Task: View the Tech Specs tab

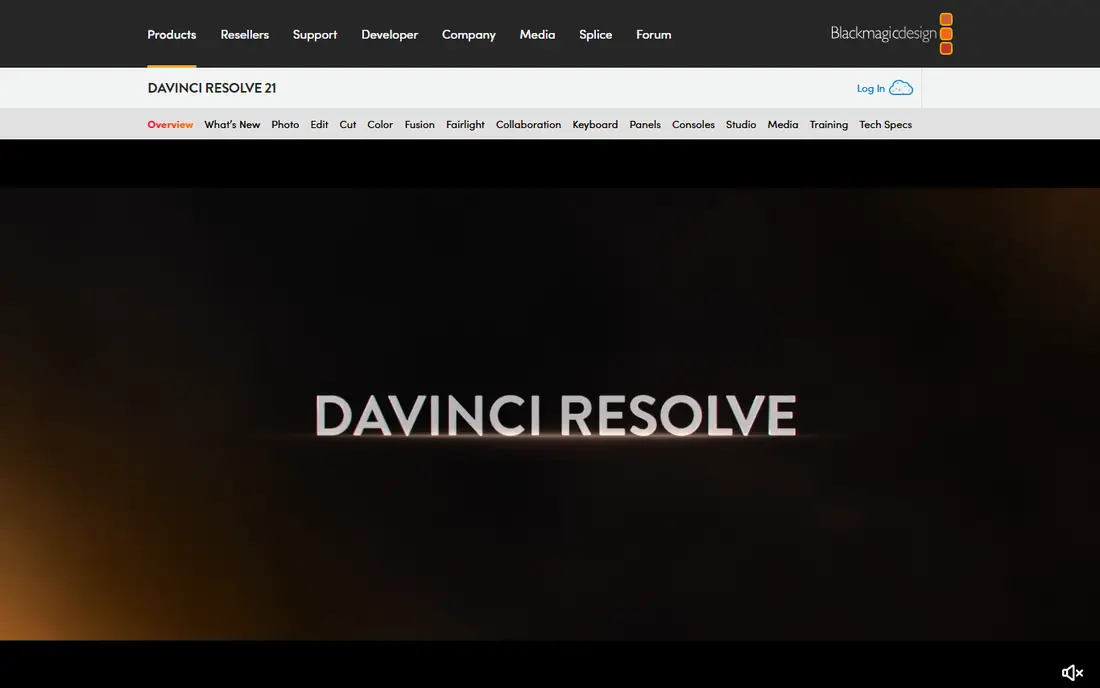Action: pos(885,124)
